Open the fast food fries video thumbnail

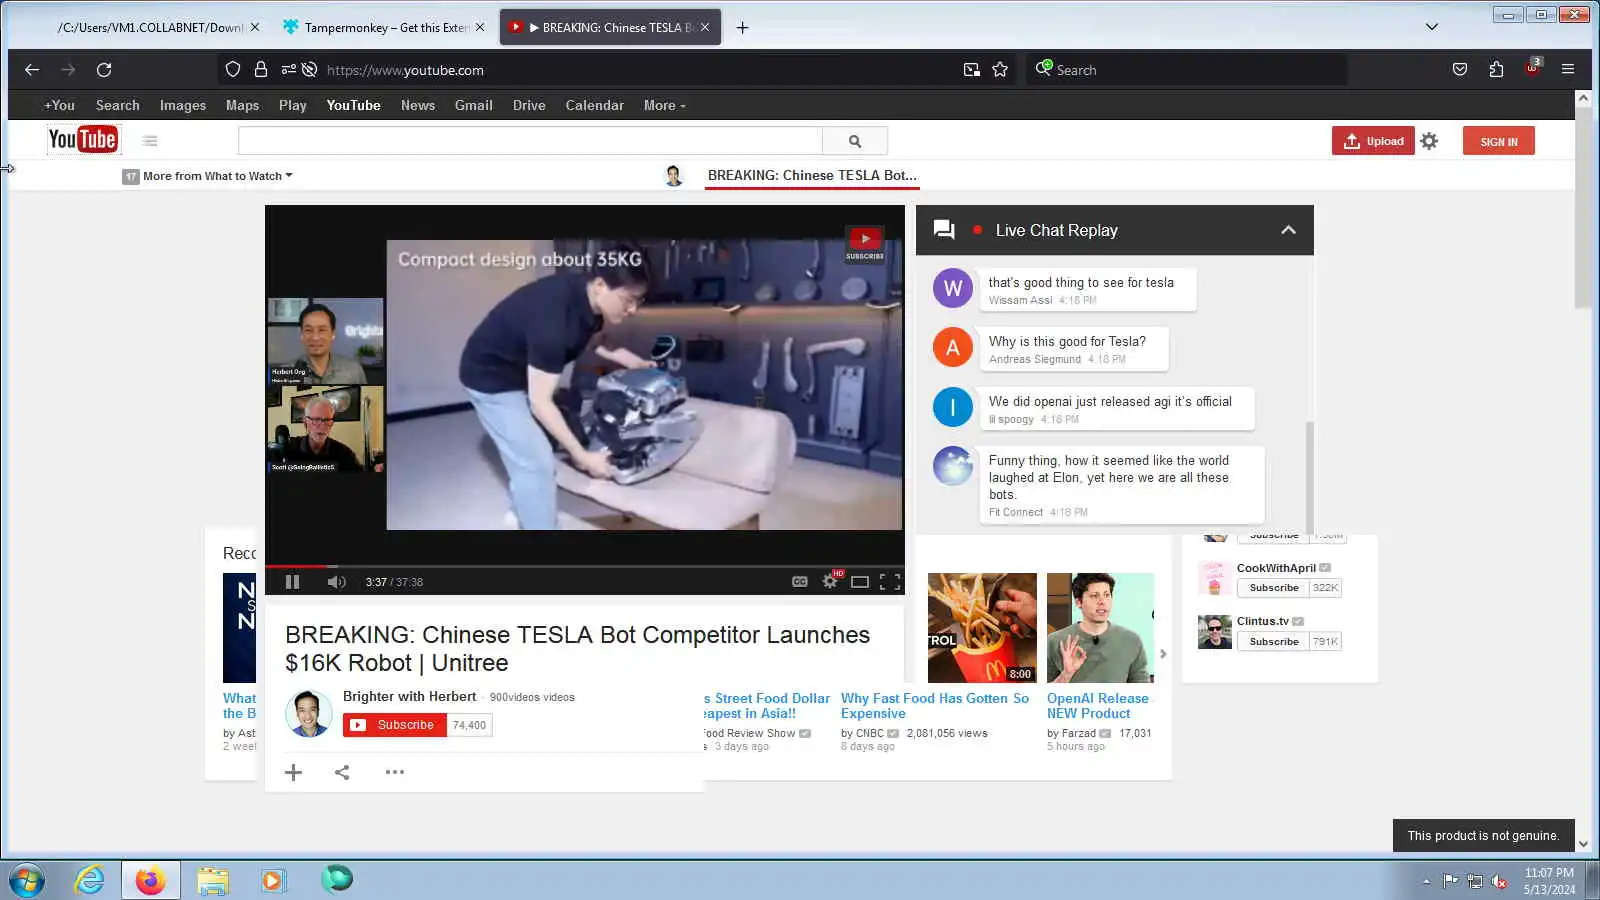982,628
